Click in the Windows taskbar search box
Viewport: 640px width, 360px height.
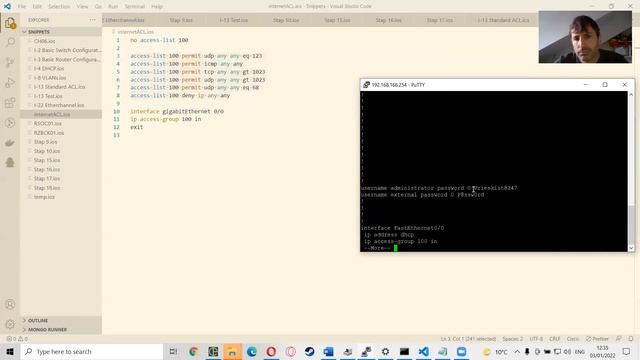tap(92, 351)
